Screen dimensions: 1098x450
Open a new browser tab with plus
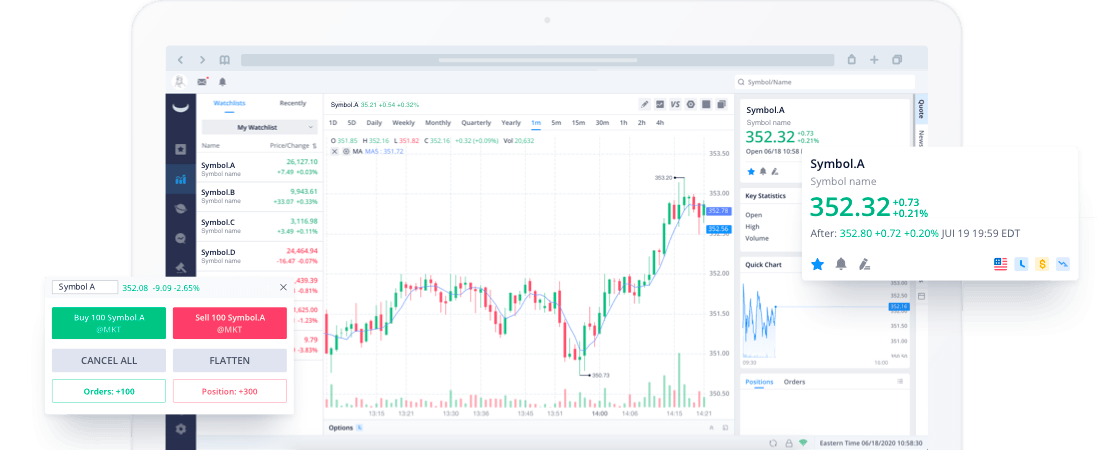point(874,60)
